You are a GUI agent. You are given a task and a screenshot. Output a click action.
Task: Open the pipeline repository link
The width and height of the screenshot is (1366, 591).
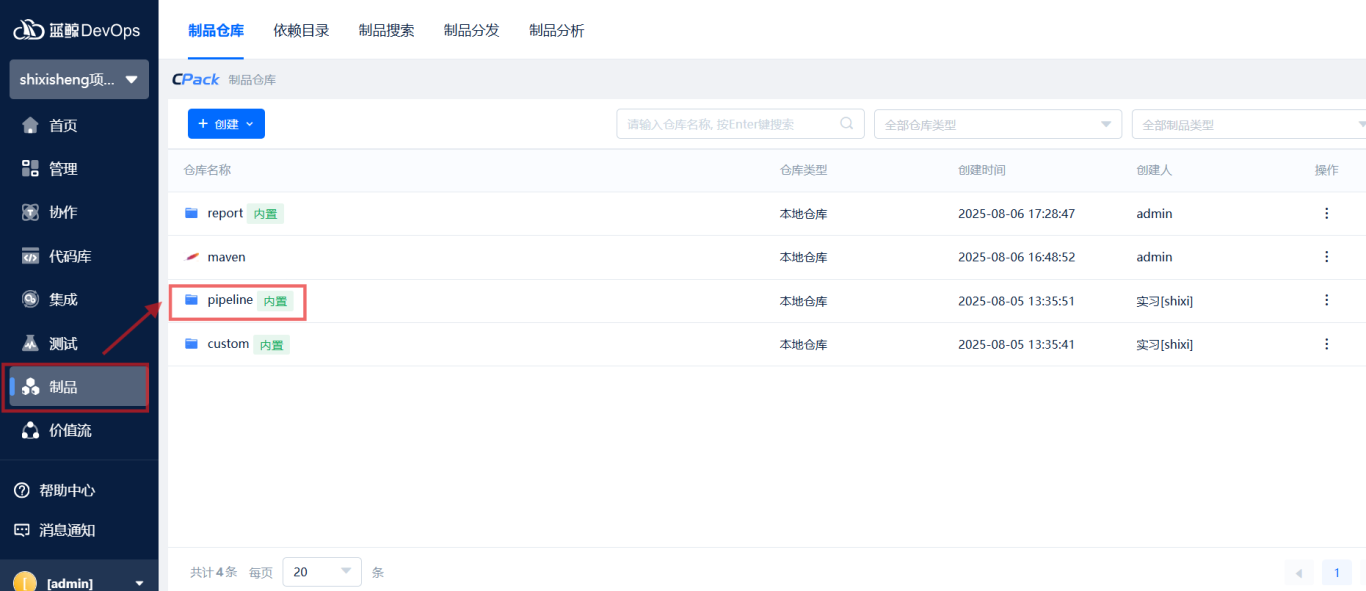click(230, 300)
